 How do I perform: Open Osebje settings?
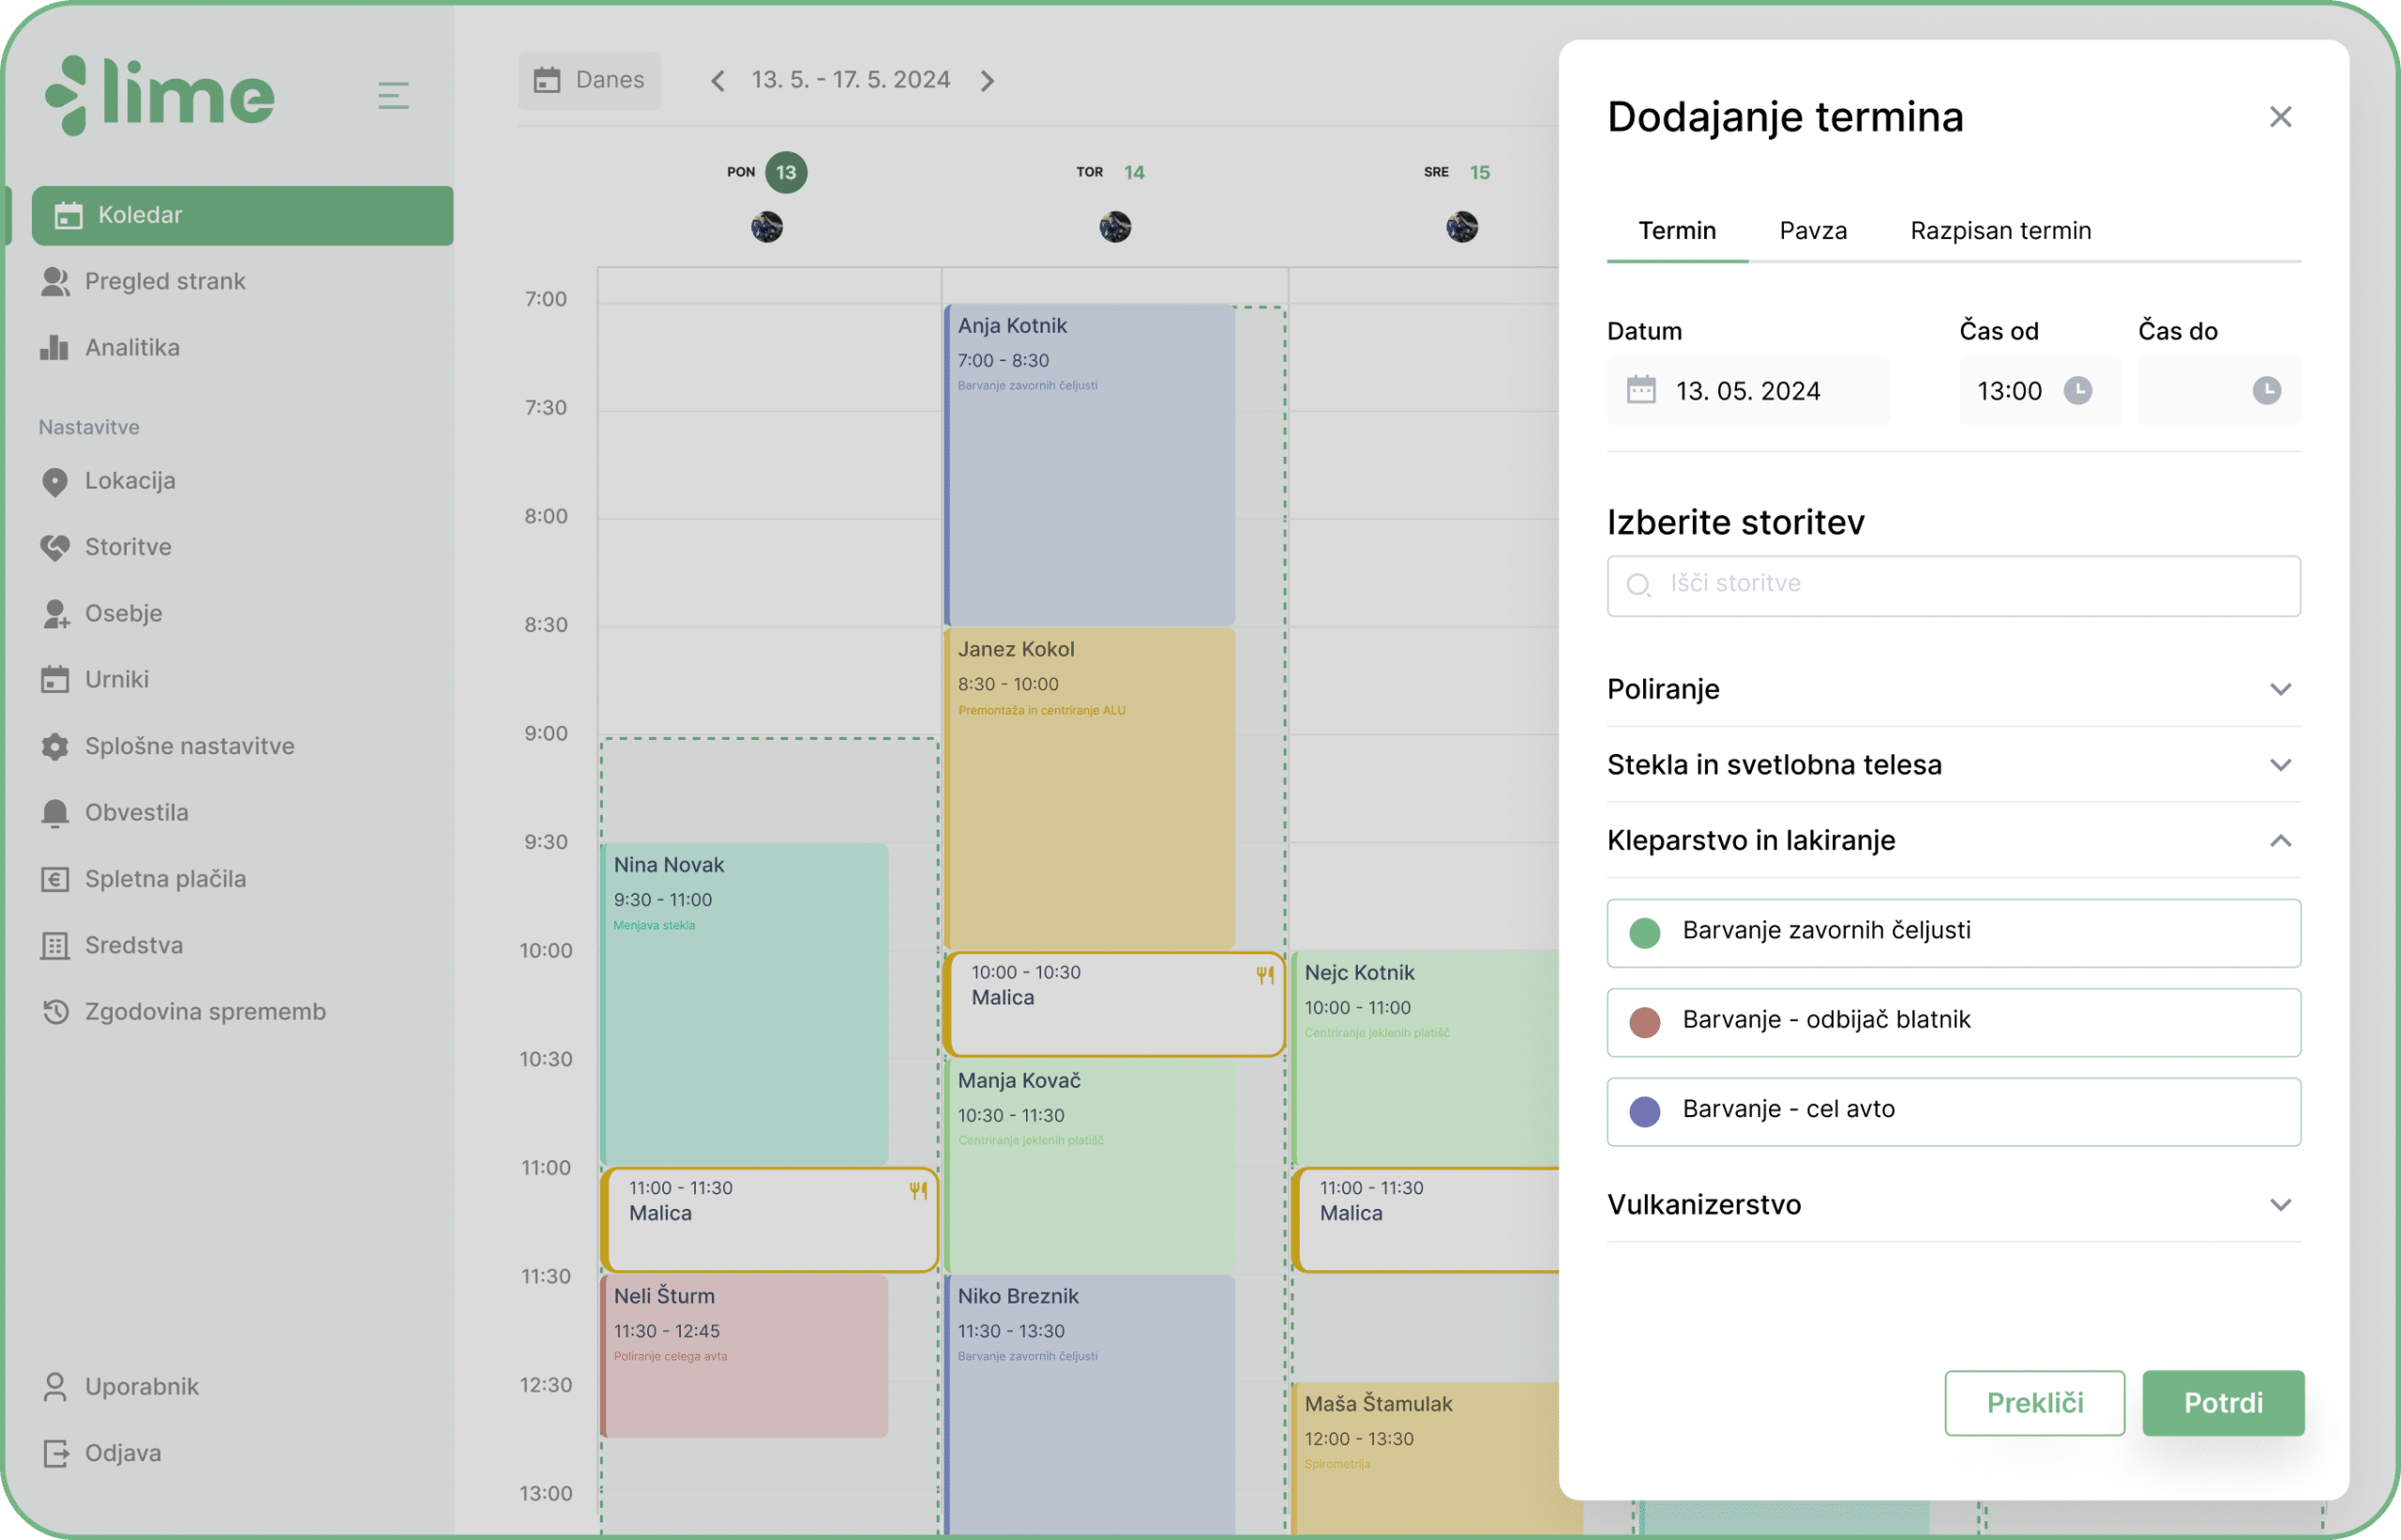coord(101,613)
